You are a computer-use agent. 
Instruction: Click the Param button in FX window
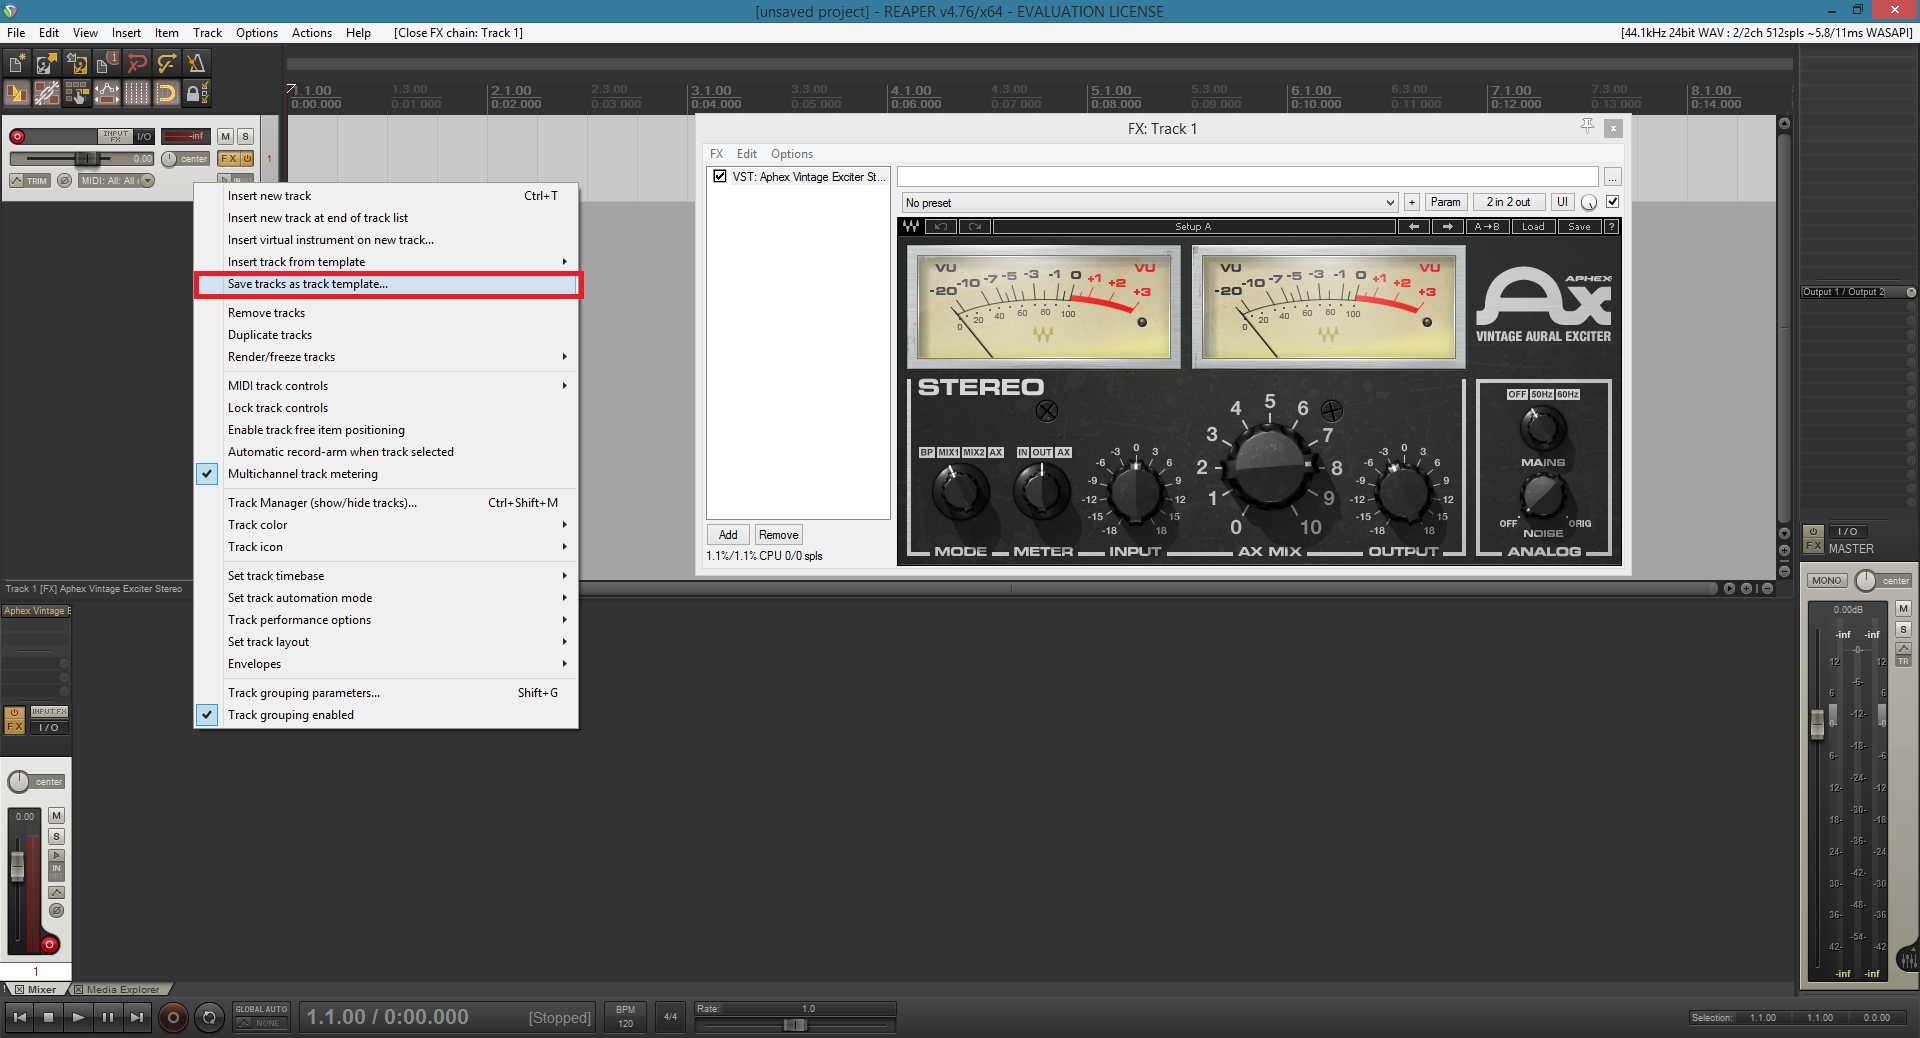[x=1445, y=202]
